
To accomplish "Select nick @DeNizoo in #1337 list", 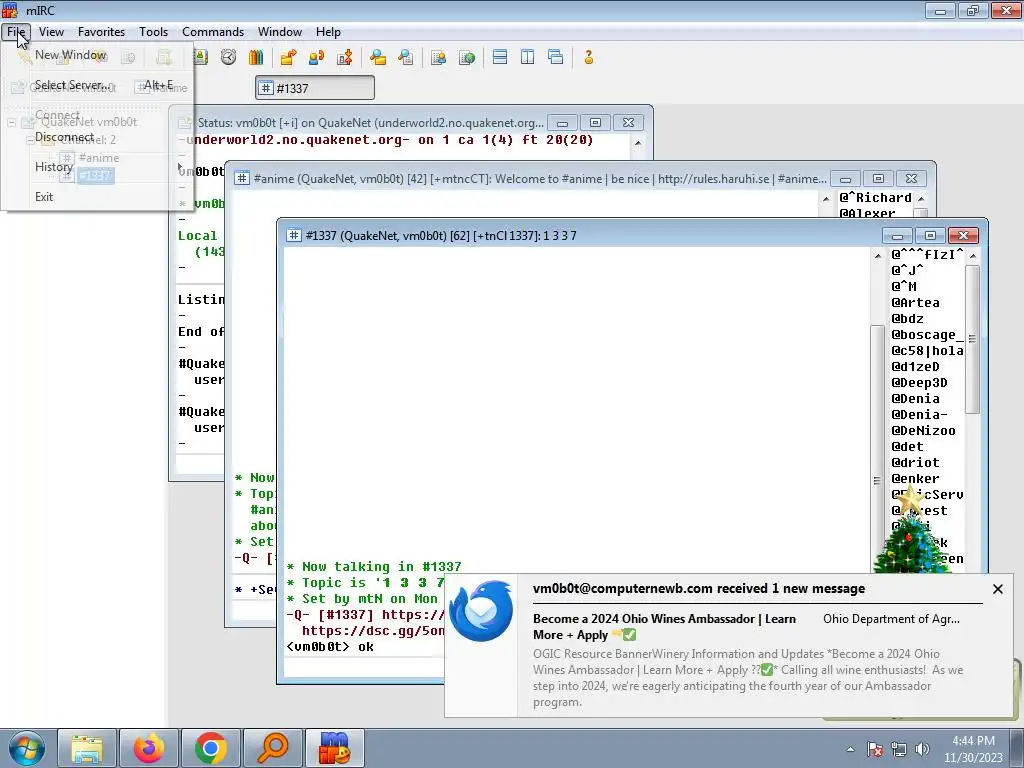I will click(x=923, y=430).
